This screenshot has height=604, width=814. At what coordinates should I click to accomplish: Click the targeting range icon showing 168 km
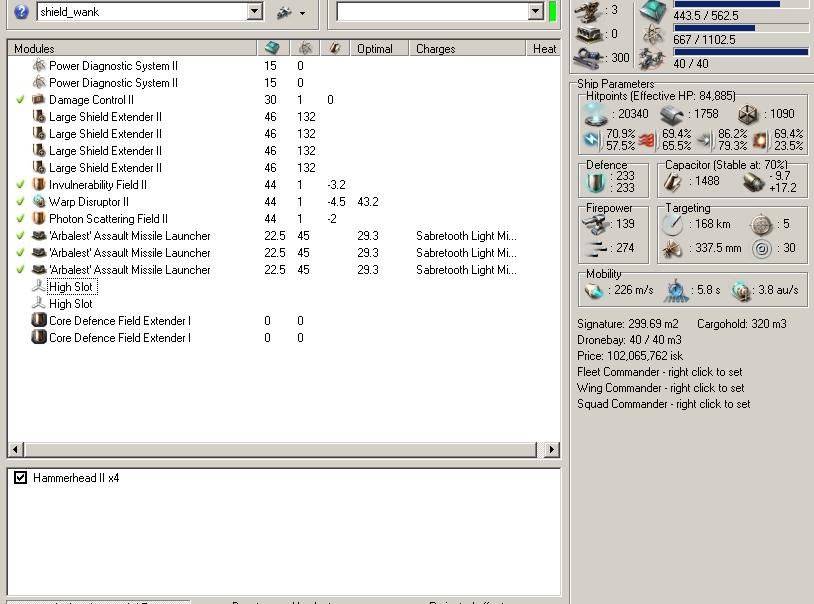[x=672, y=224]
